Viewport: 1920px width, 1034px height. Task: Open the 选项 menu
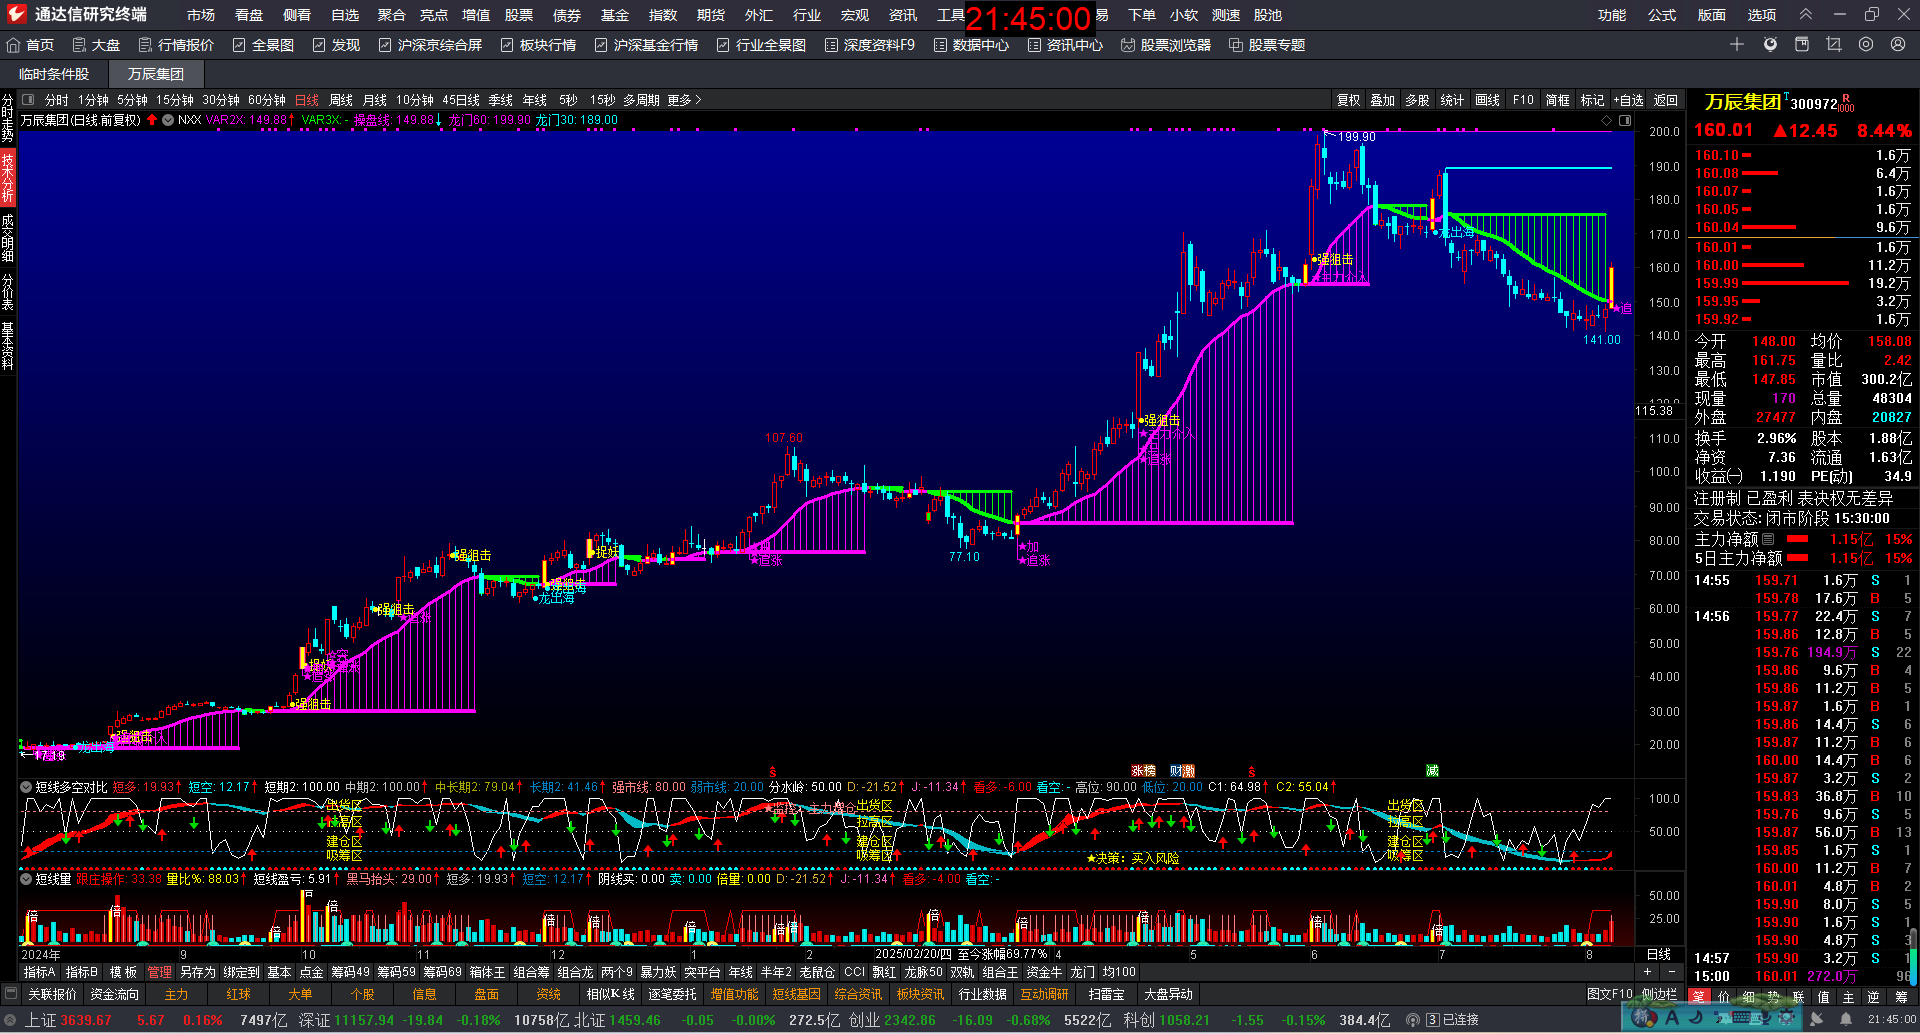tap(1762, 15)
